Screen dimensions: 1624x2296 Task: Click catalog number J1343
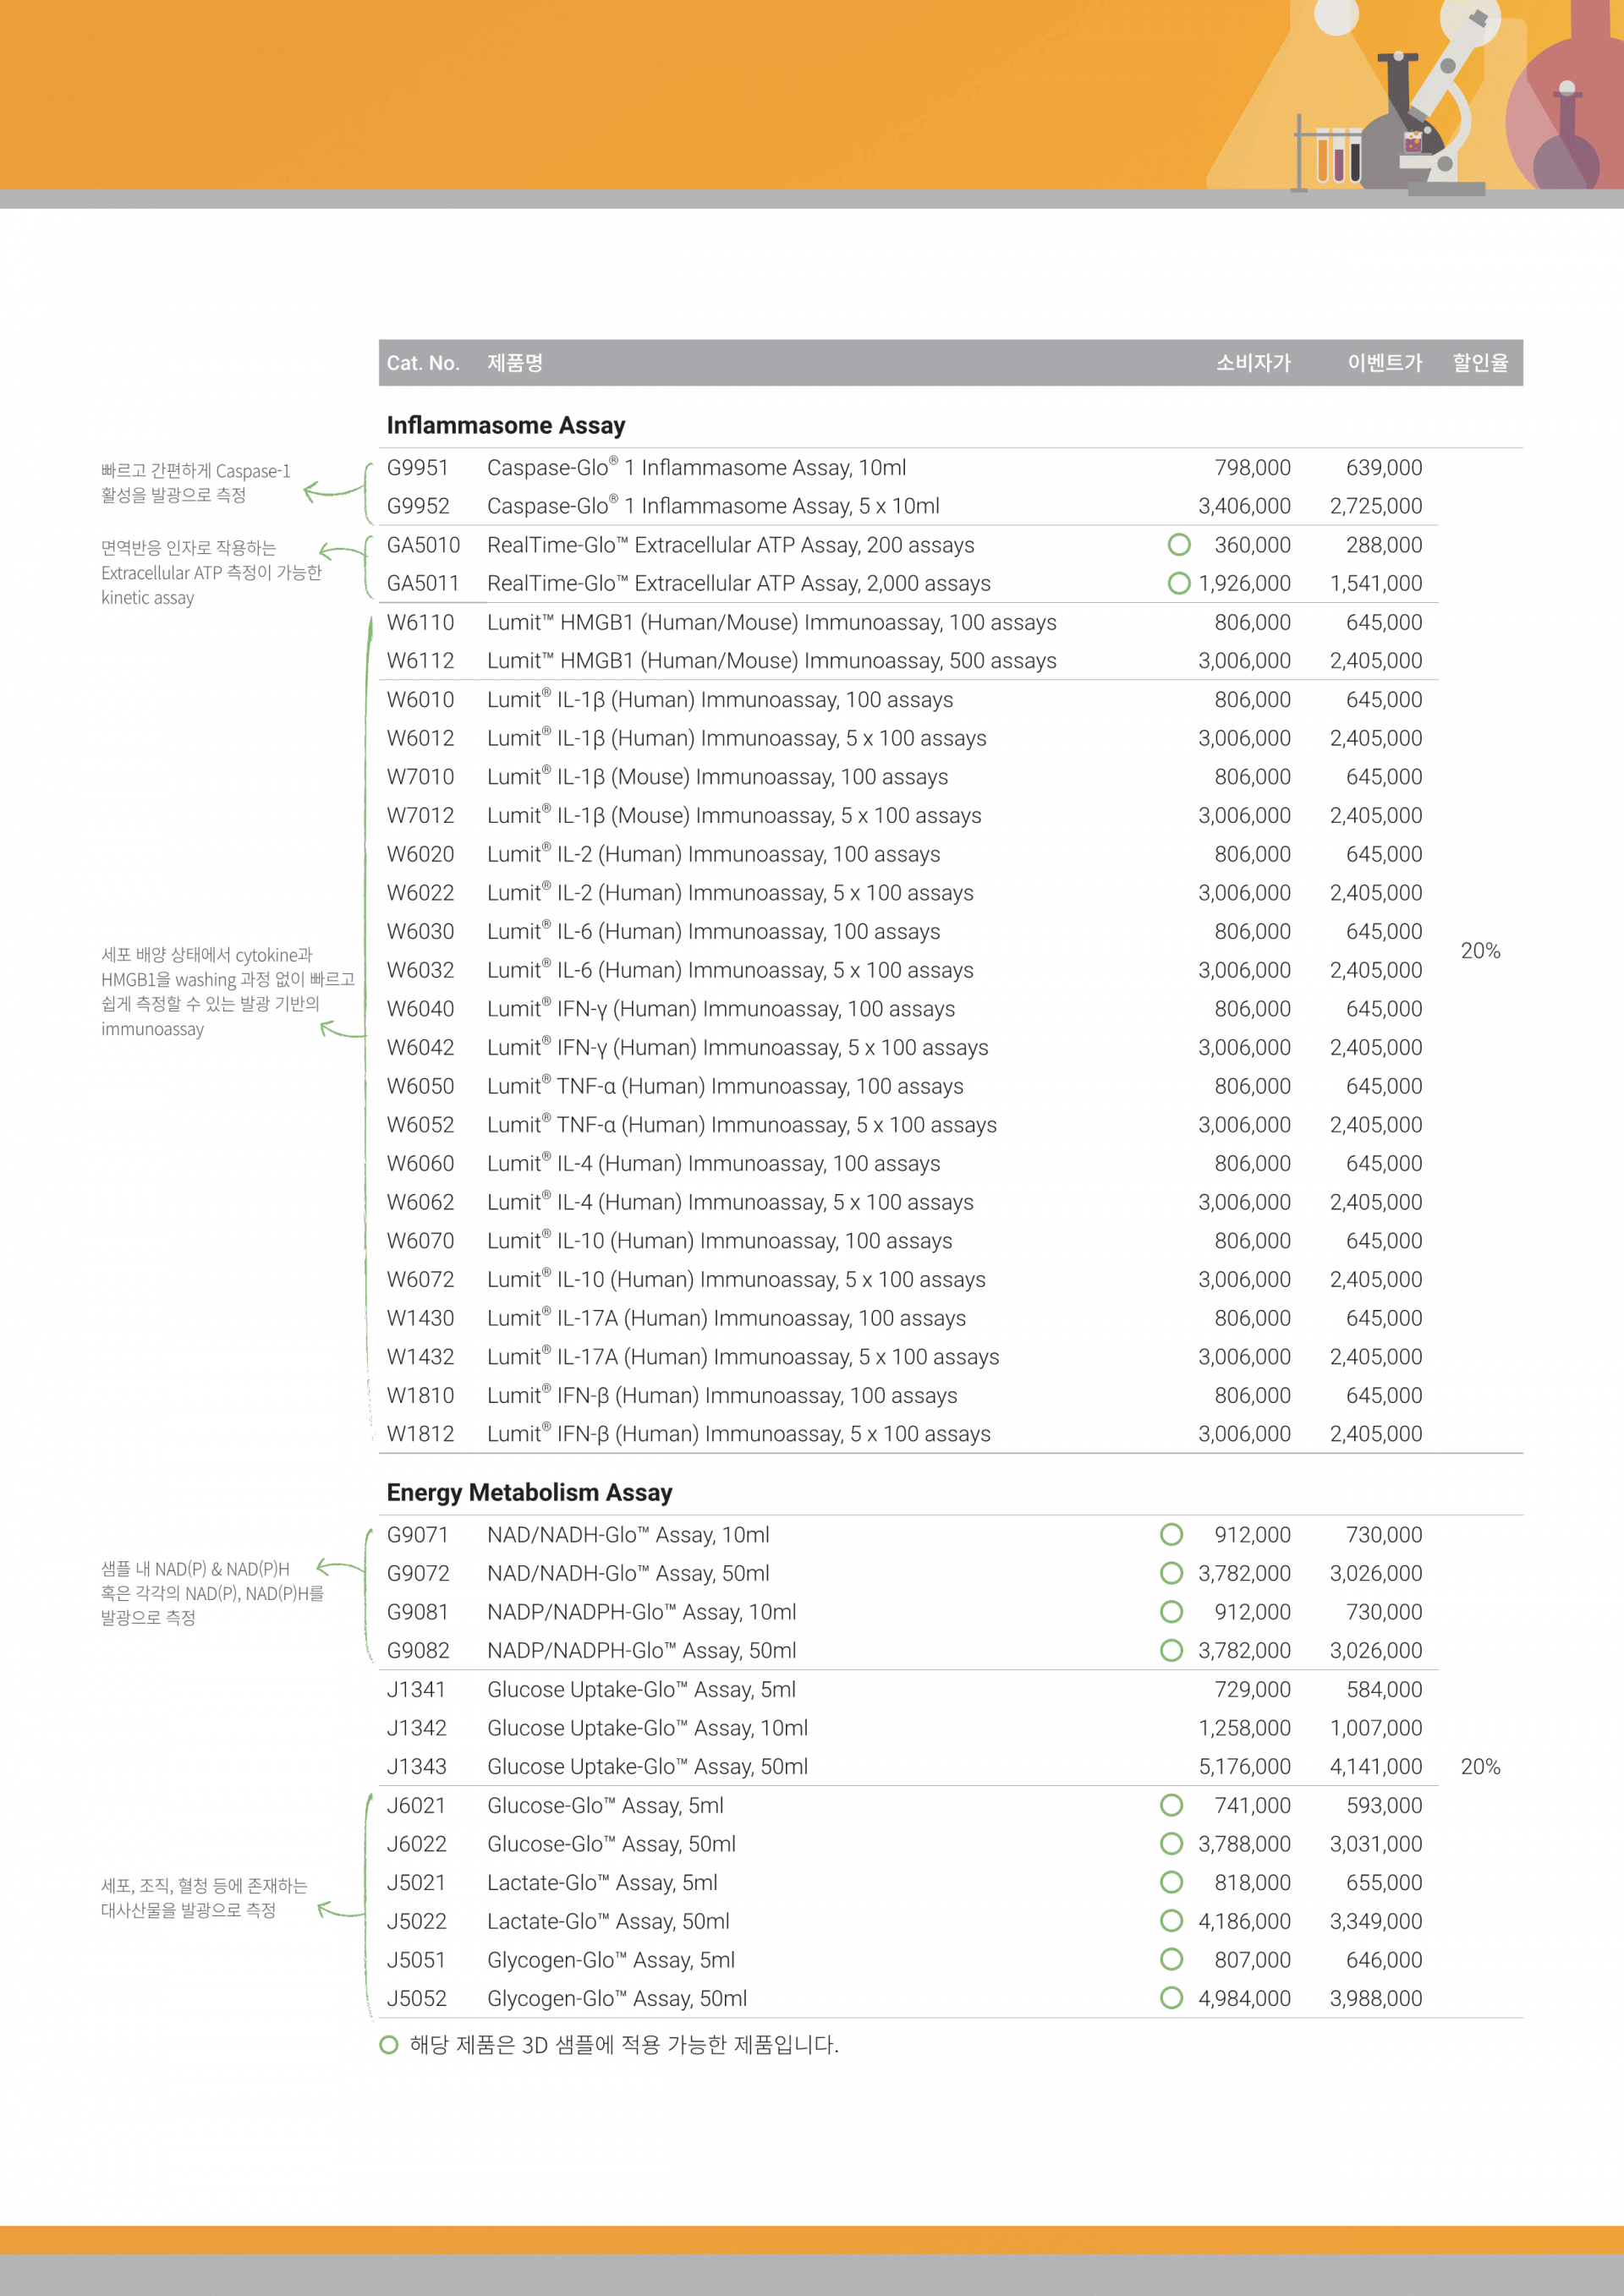tap(417, 1767)
